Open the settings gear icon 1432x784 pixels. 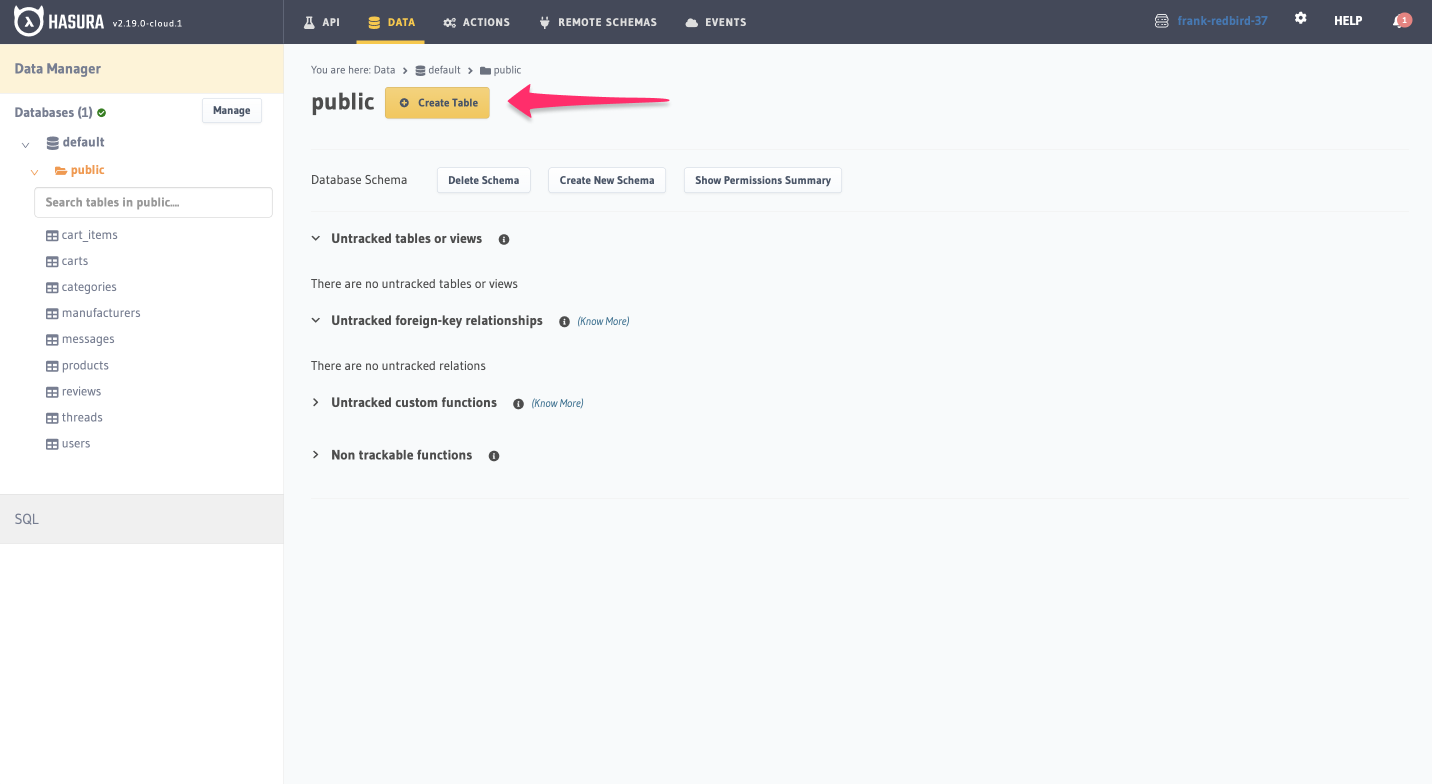[1300, 18]
